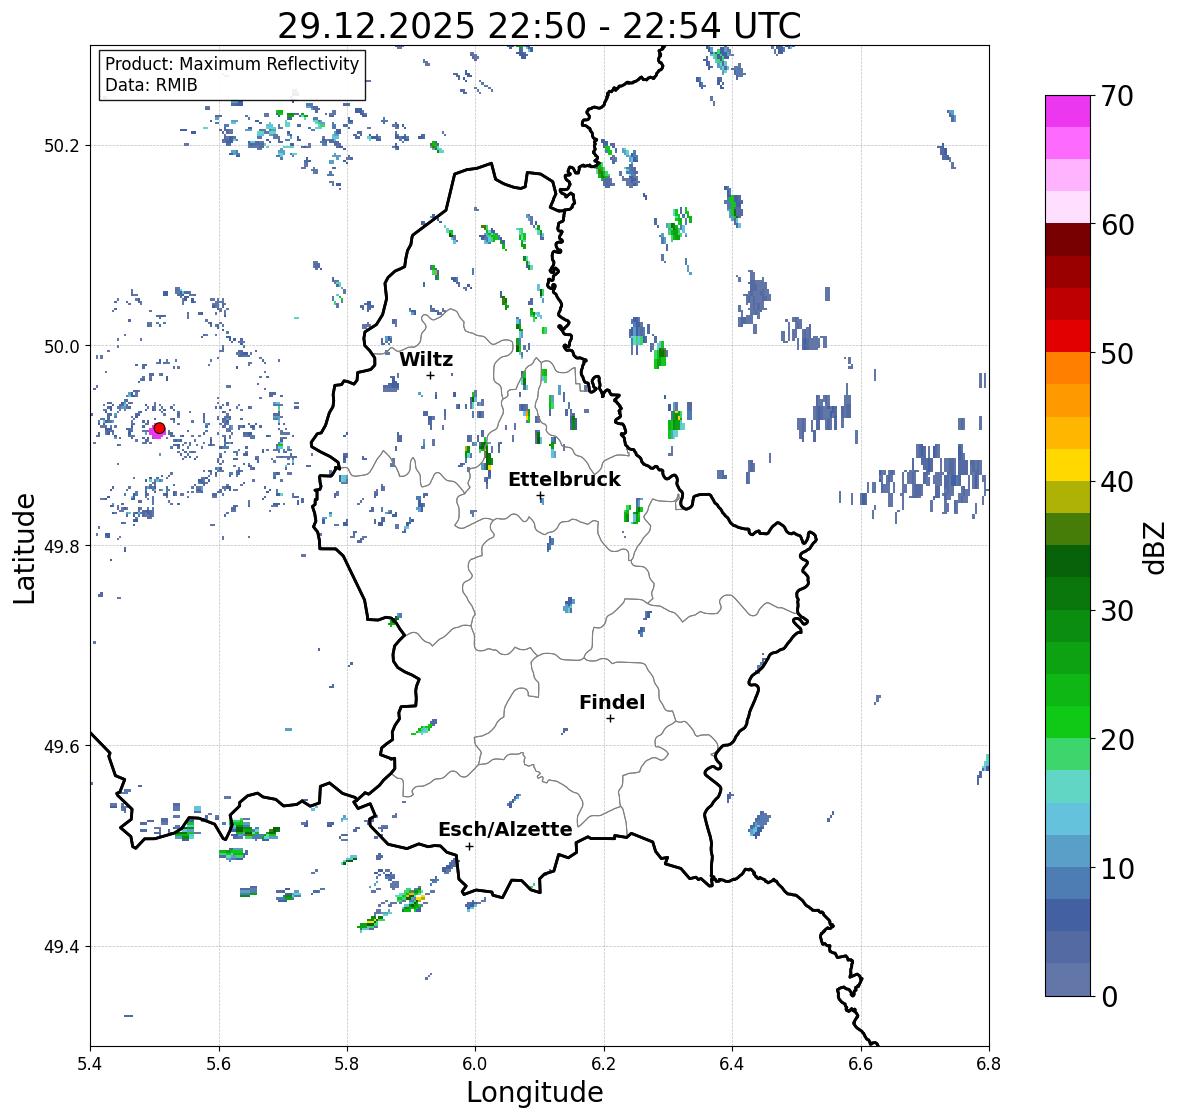
Task: Click the plus marker below the Findel label
Action: point(611,719)
